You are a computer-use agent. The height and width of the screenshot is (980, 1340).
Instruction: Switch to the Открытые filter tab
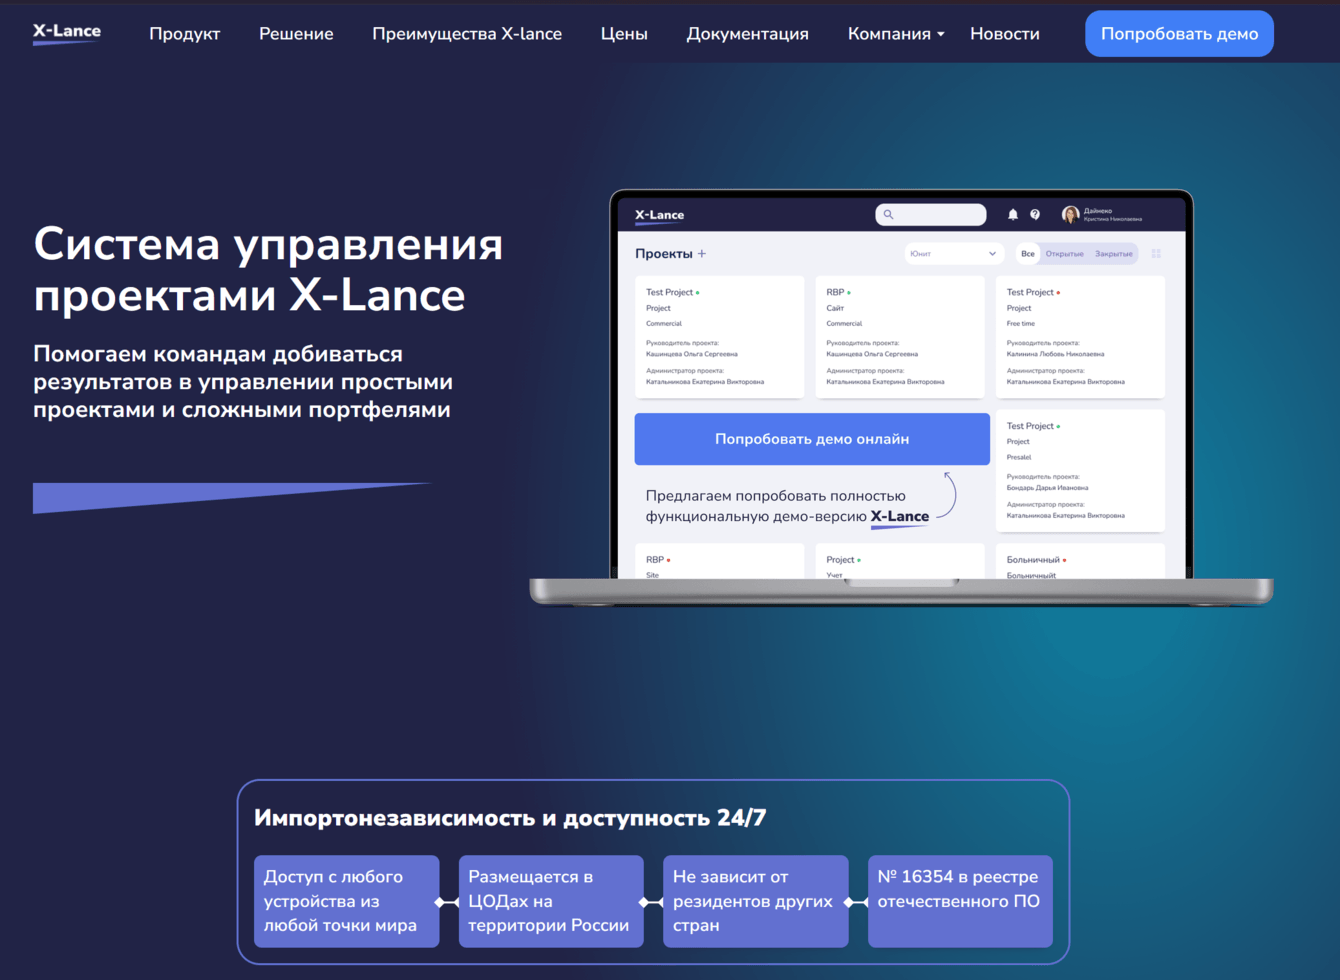pyautogui.click(x=1065, y=254)
